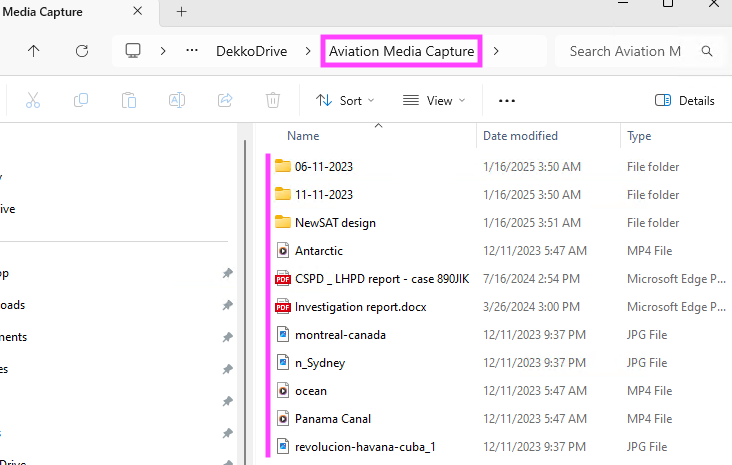Click the Rename icon in toolbar
The height and width of the screenshot is (465, 732).
[177, 100]
